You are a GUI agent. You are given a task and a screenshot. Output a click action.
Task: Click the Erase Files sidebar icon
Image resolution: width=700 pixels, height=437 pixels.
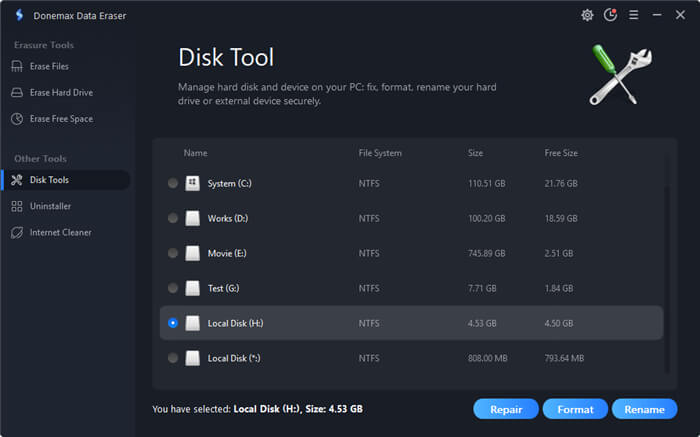[x=17, y=67]
